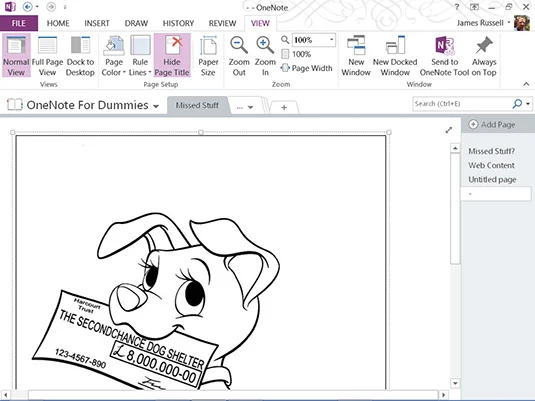Open a New Docked Window
The width and height of the screenshot is (535, 401).
pos(395,56)
